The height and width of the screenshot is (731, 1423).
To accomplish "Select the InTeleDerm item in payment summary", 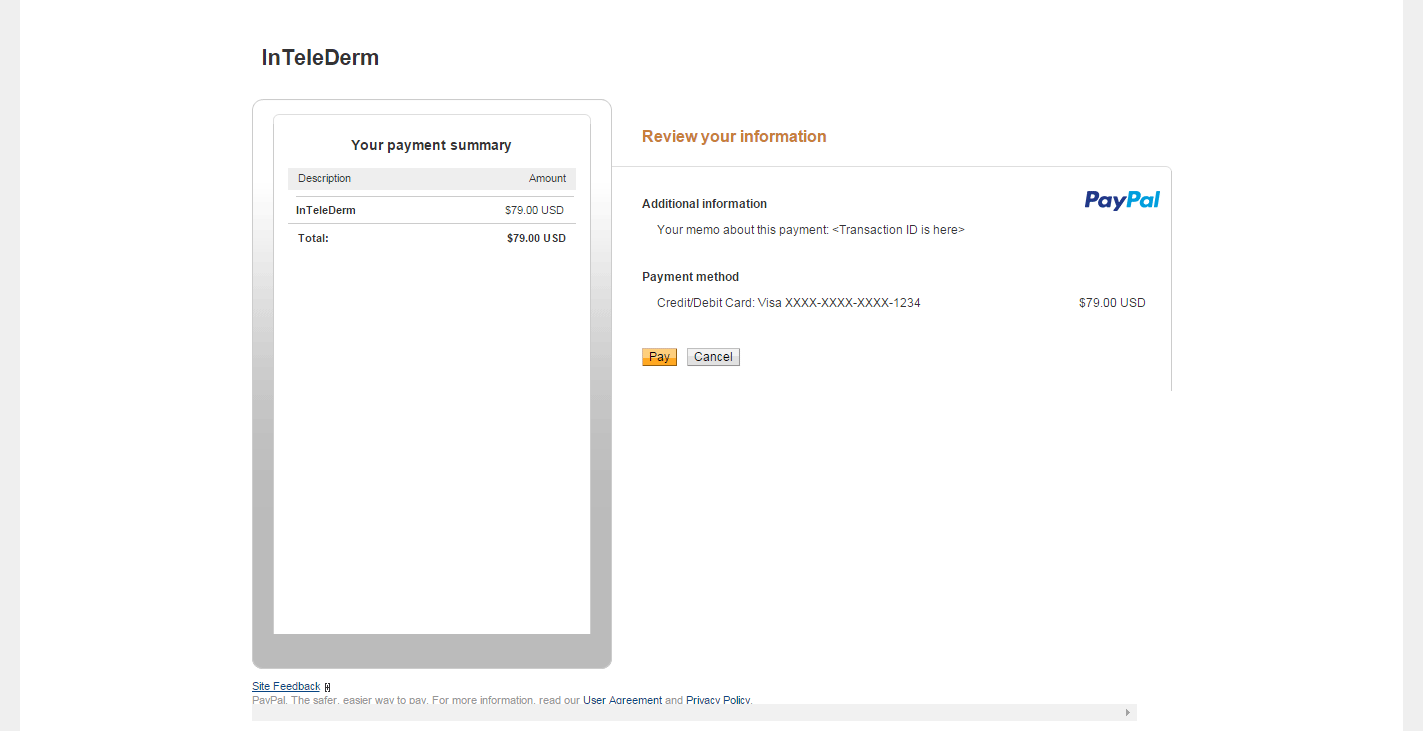I will point(326,210).
